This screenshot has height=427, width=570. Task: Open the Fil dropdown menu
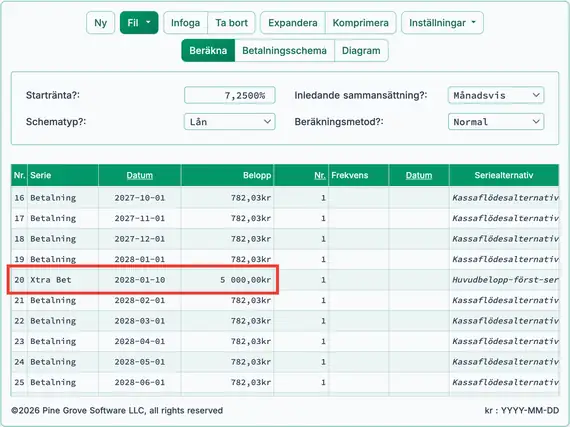pos(139,23)
